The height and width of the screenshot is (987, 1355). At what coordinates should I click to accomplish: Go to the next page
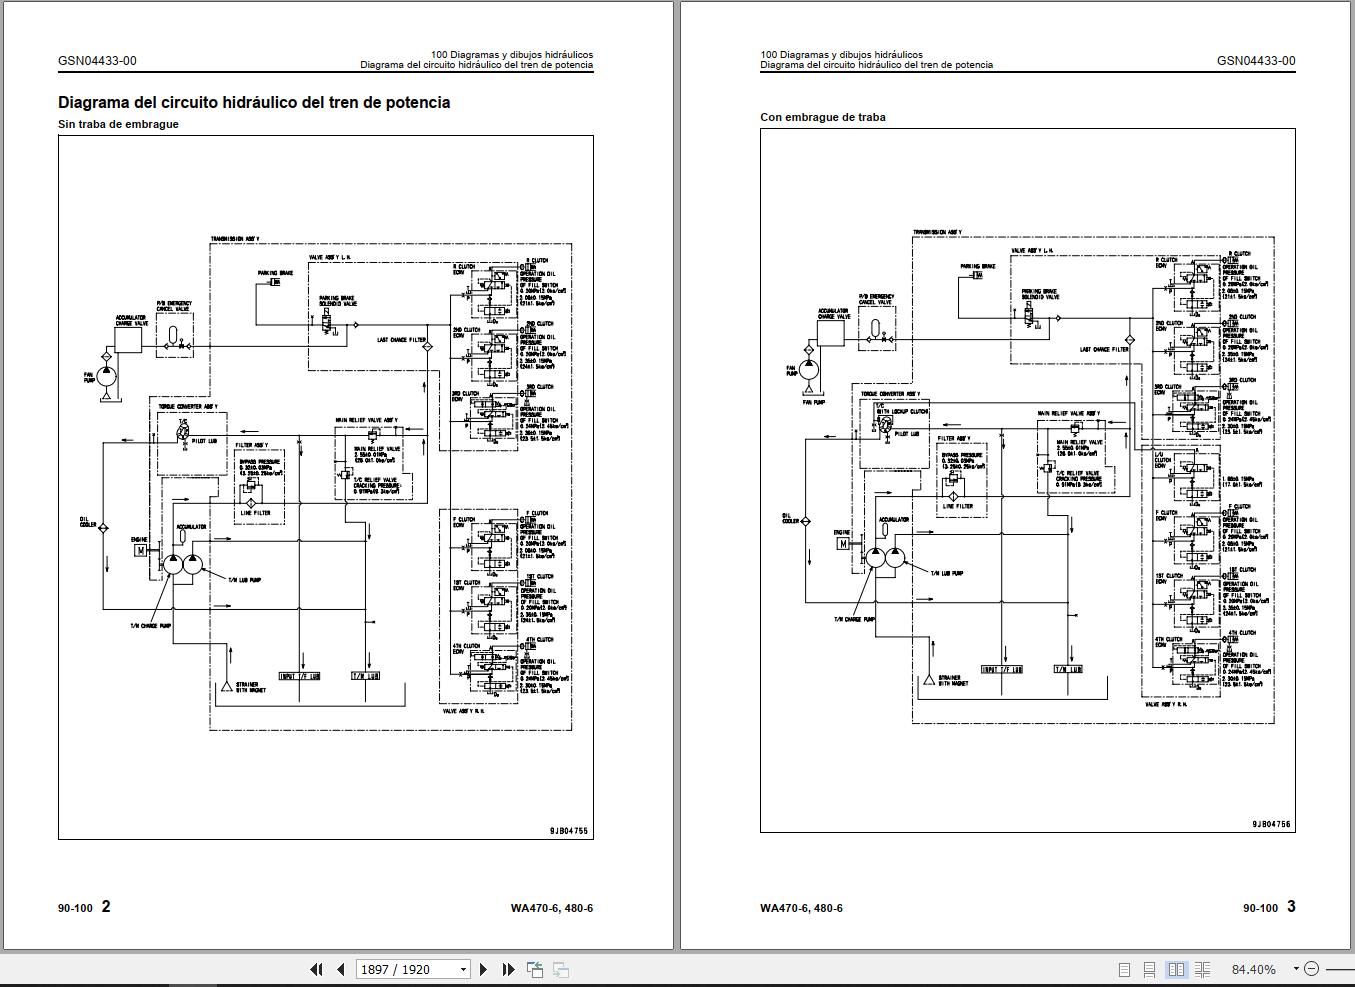coord(483,969)
